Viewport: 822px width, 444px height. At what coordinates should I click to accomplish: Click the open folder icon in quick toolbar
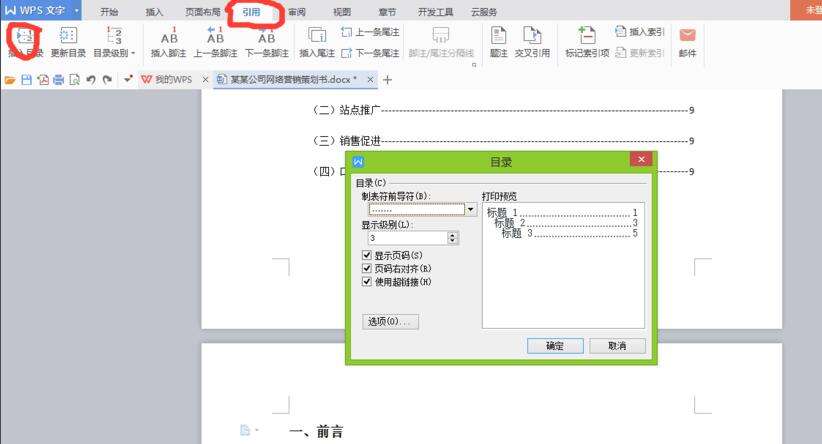[x=9, y=80]
